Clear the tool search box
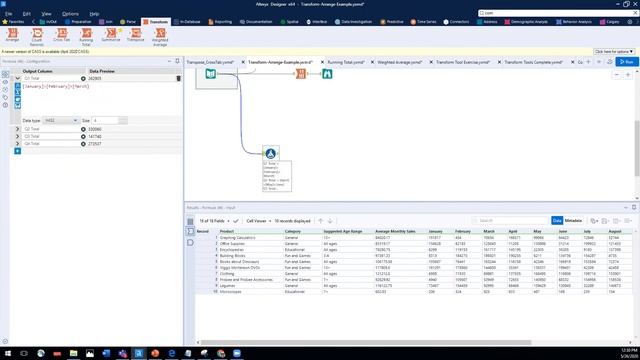Image resolution: width=640 pixels, height=360 pixels. coord(635,13)
